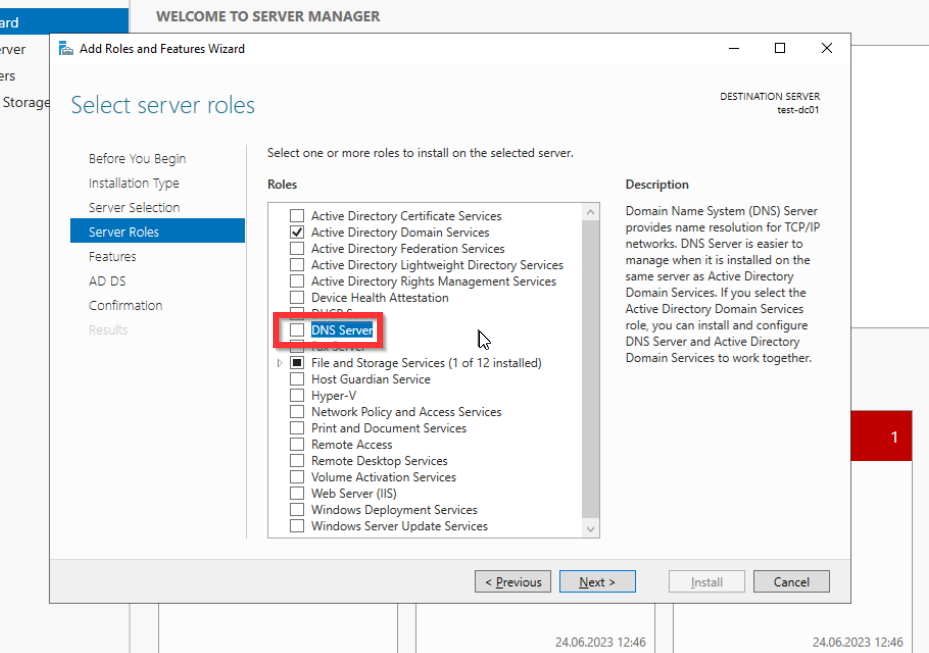Viewport: 929px width, 653px height.
Task: Check Remote Access role
Action: click(x=297, y=444)
